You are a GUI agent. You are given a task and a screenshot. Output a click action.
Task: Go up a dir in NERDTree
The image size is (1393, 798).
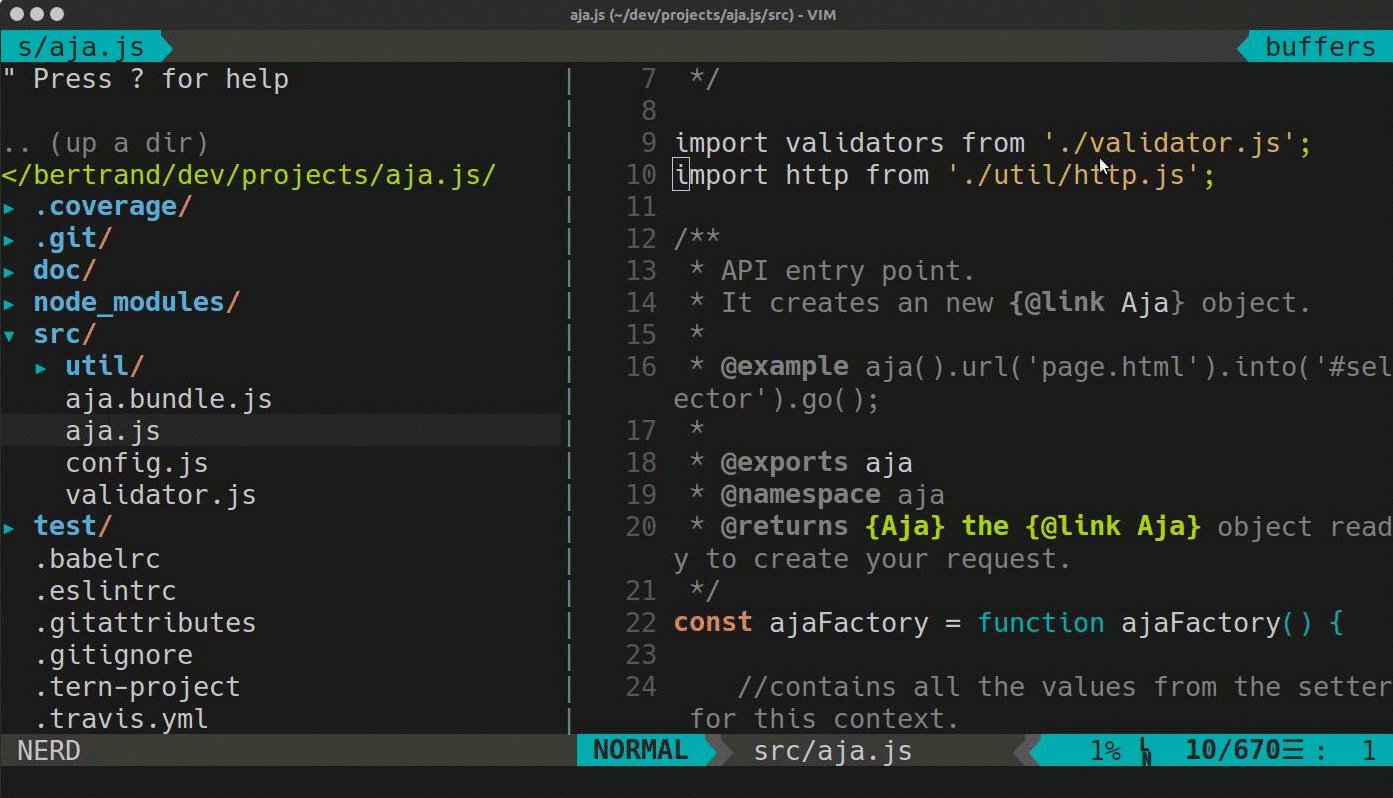[x=105, y=143]
